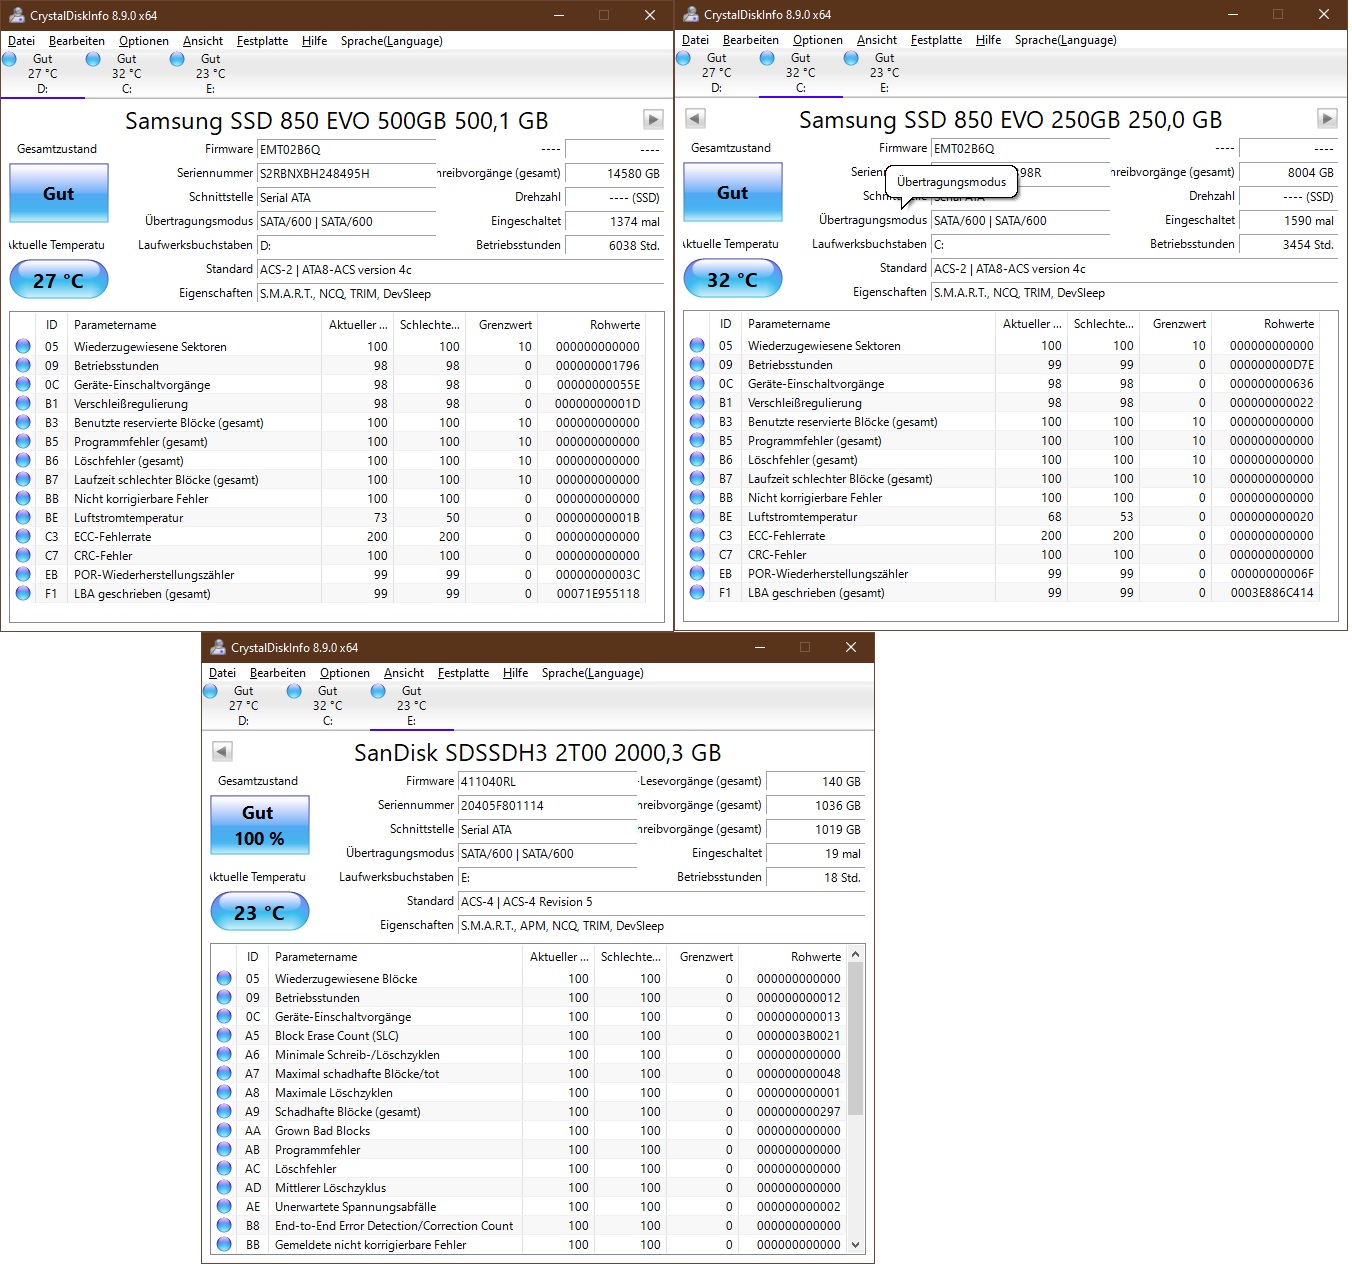The width and height of the screenshot is (1352, 1268).
Task: Click next-disk arrow in Samsung 250GB window
Action: (1327, 119)
